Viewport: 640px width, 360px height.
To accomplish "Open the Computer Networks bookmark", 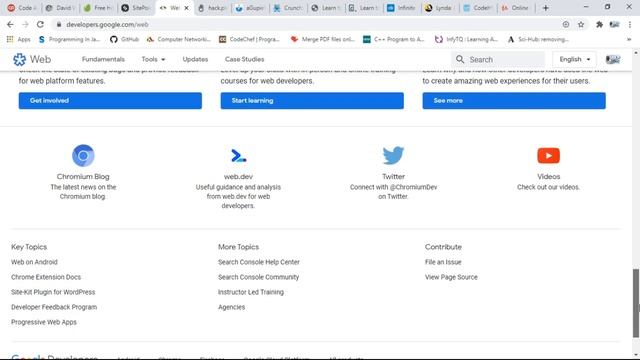I will pyautogui.click(x=178, y=39).
